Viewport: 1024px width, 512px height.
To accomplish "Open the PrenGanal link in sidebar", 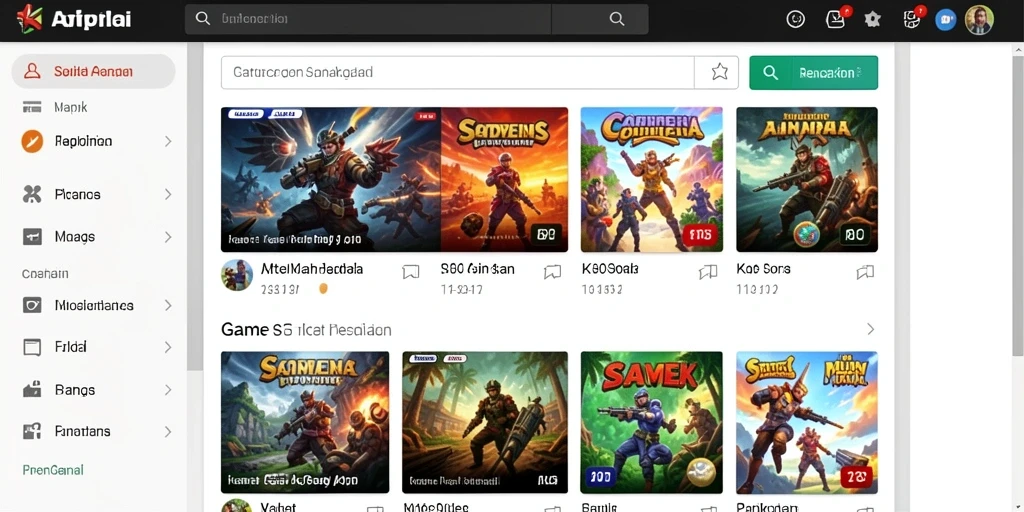I will point(53,470).
